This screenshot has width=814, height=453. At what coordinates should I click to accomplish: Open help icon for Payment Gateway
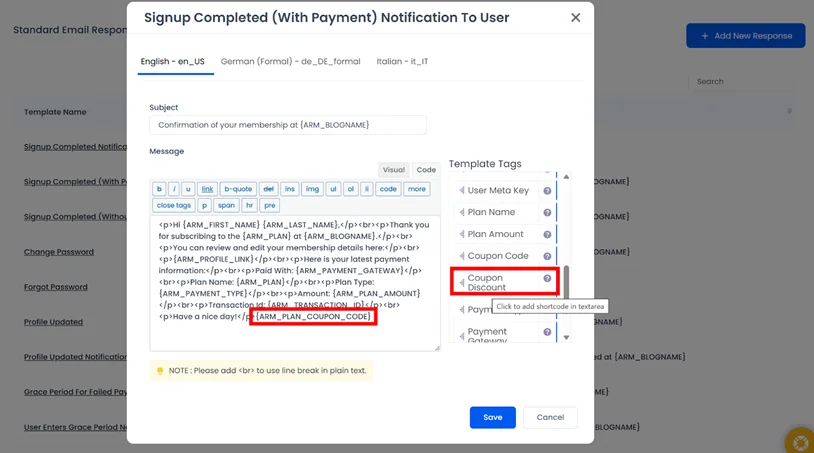547,332
